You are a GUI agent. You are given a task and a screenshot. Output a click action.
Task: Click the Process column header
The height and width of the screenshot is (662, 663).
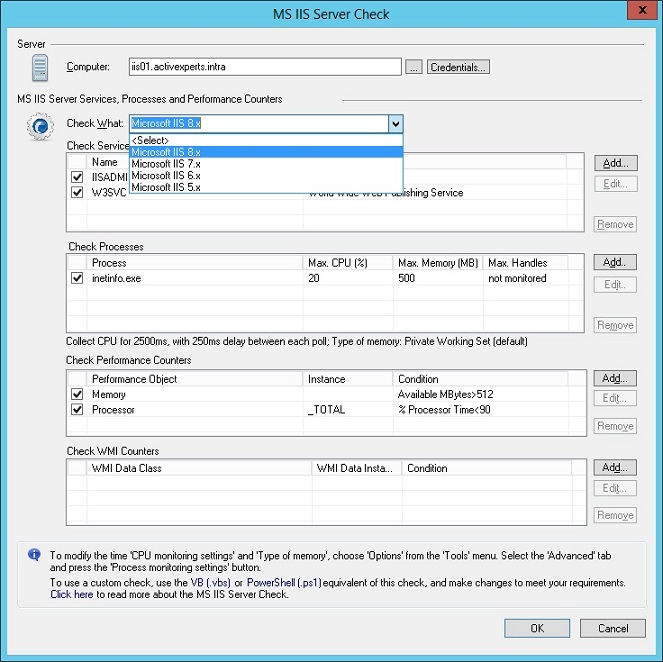(195, 263)
